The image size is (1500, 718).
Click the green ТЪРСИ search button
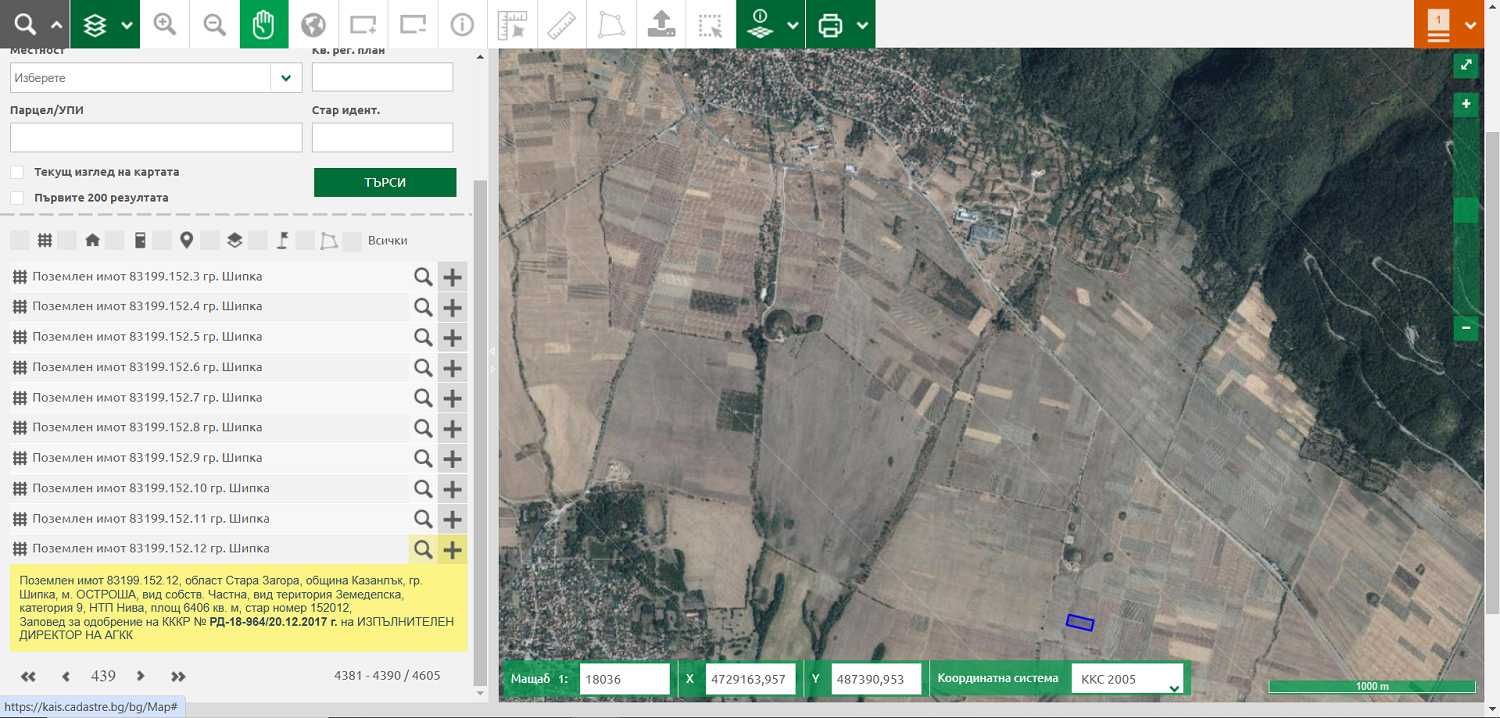[385, 183]
